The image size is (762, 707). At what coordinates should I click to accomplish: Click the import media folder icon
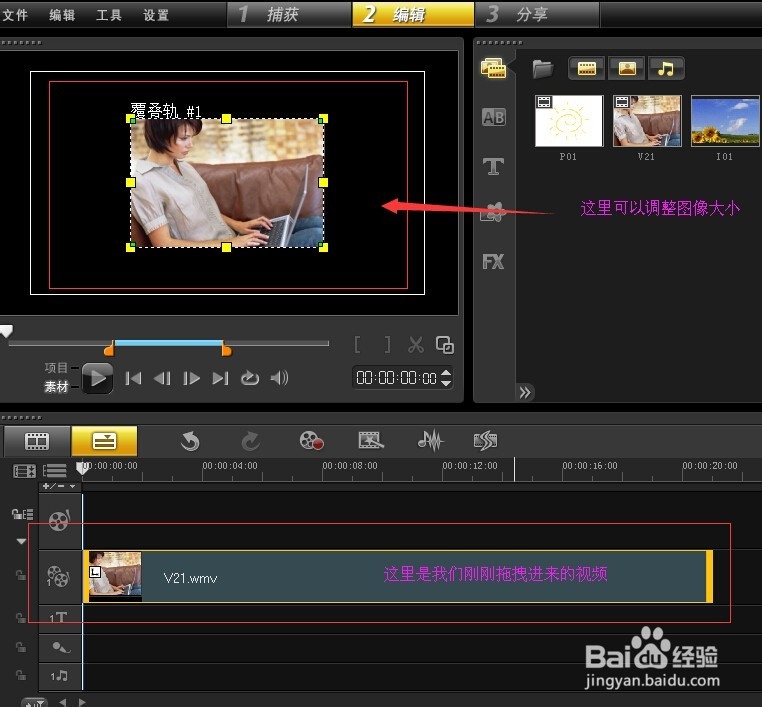pyautogui.click(x=543, y=69)
